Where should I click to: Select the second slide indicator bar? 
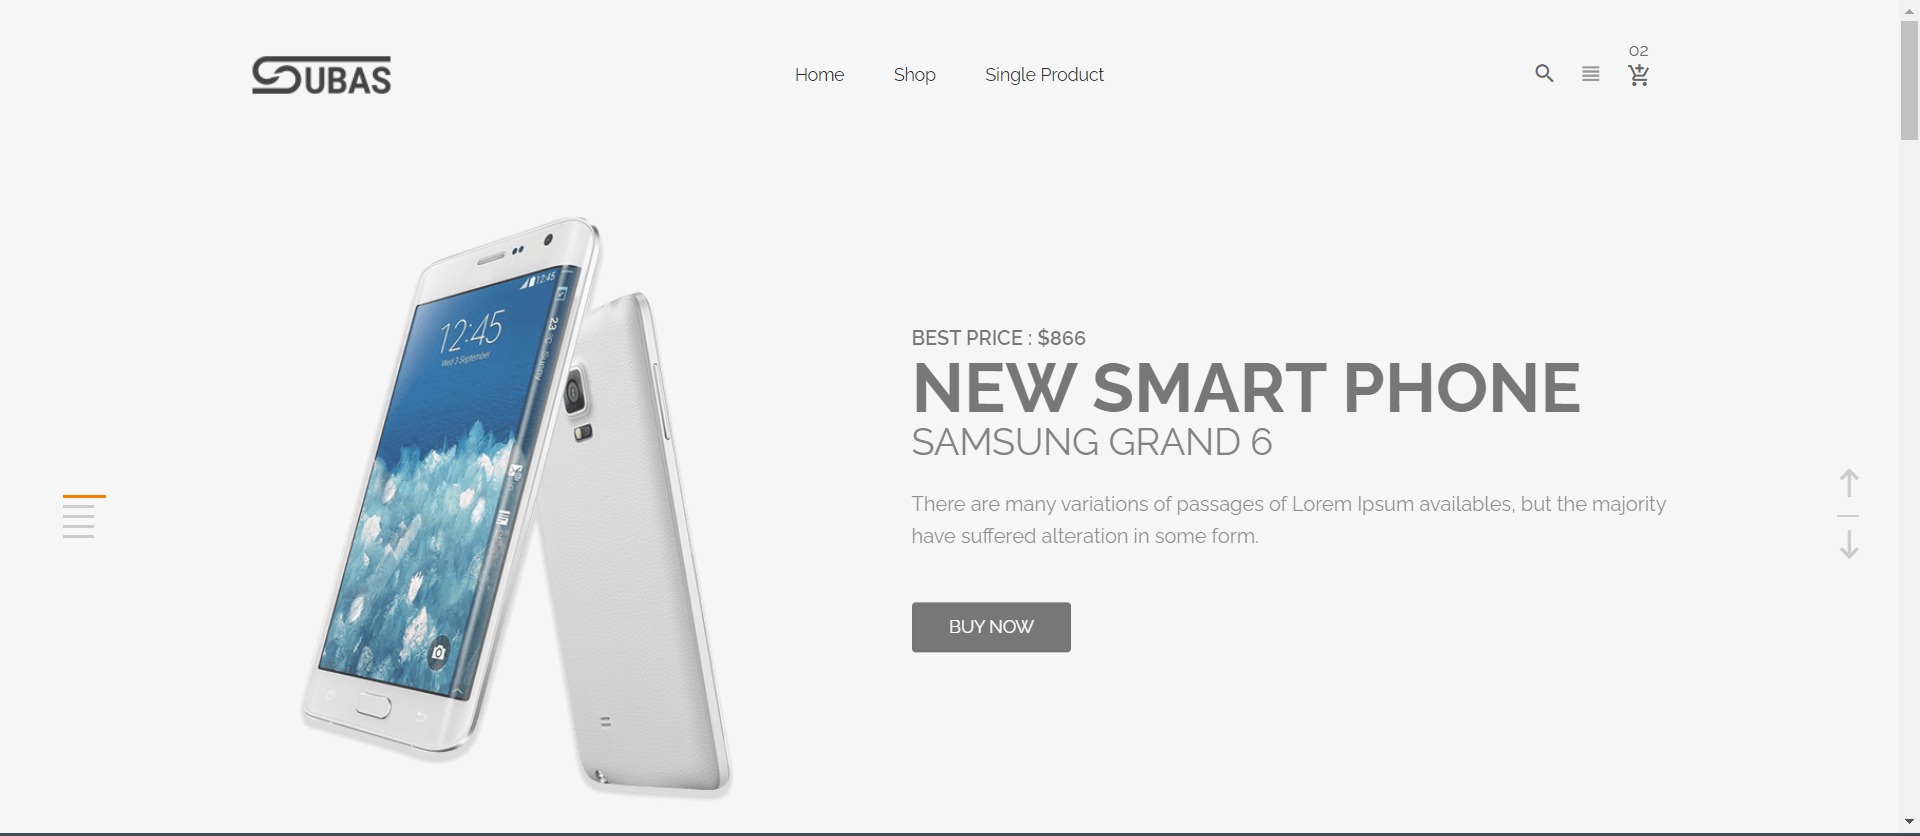pyautogui.click(x=78, y=506)
